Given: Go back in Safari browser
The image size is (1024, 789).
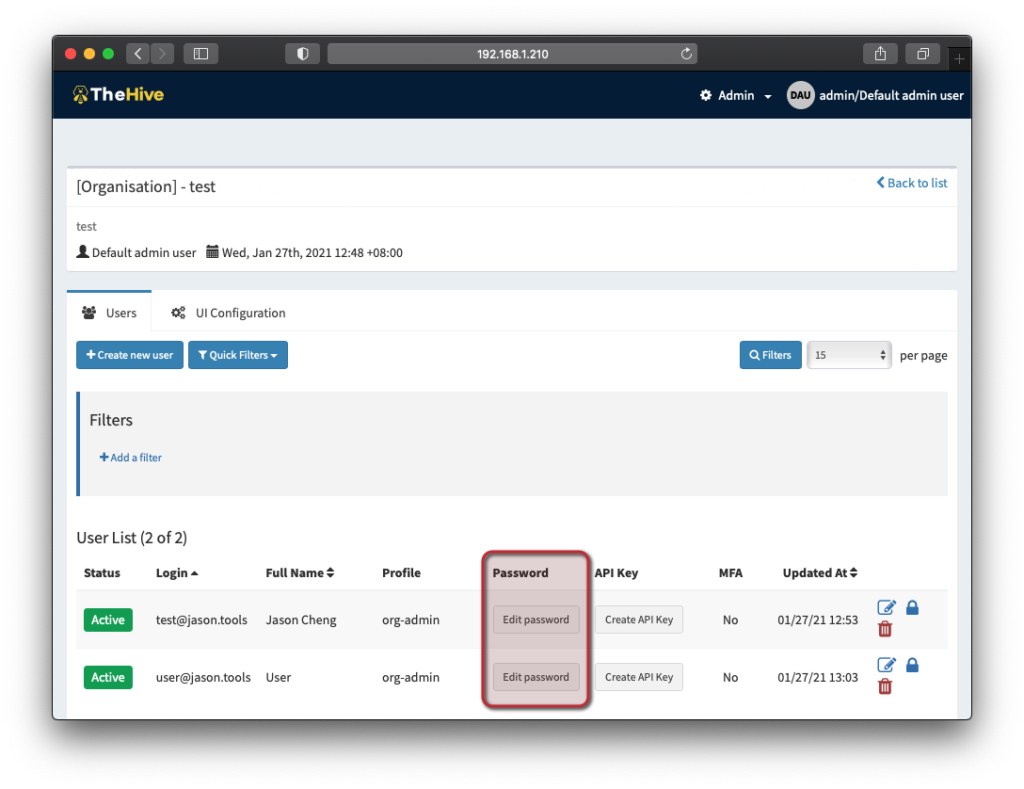Looking at the screenshot, I should pyautogui.click(x=138, y=54).
